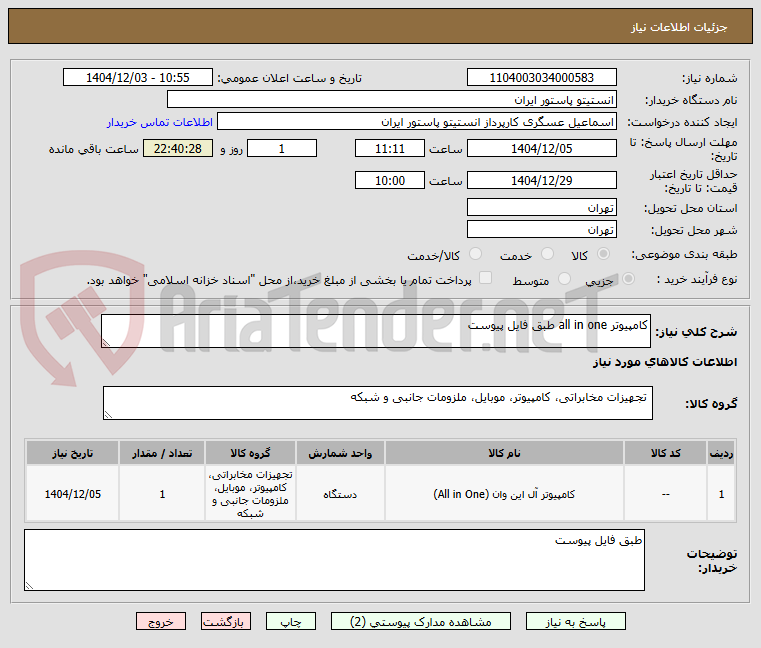This screenshot has height=648, width=761.
Task: Click the buyer notes textarea 'طبق فایل پیوست'
Action: tap(334, 560)
